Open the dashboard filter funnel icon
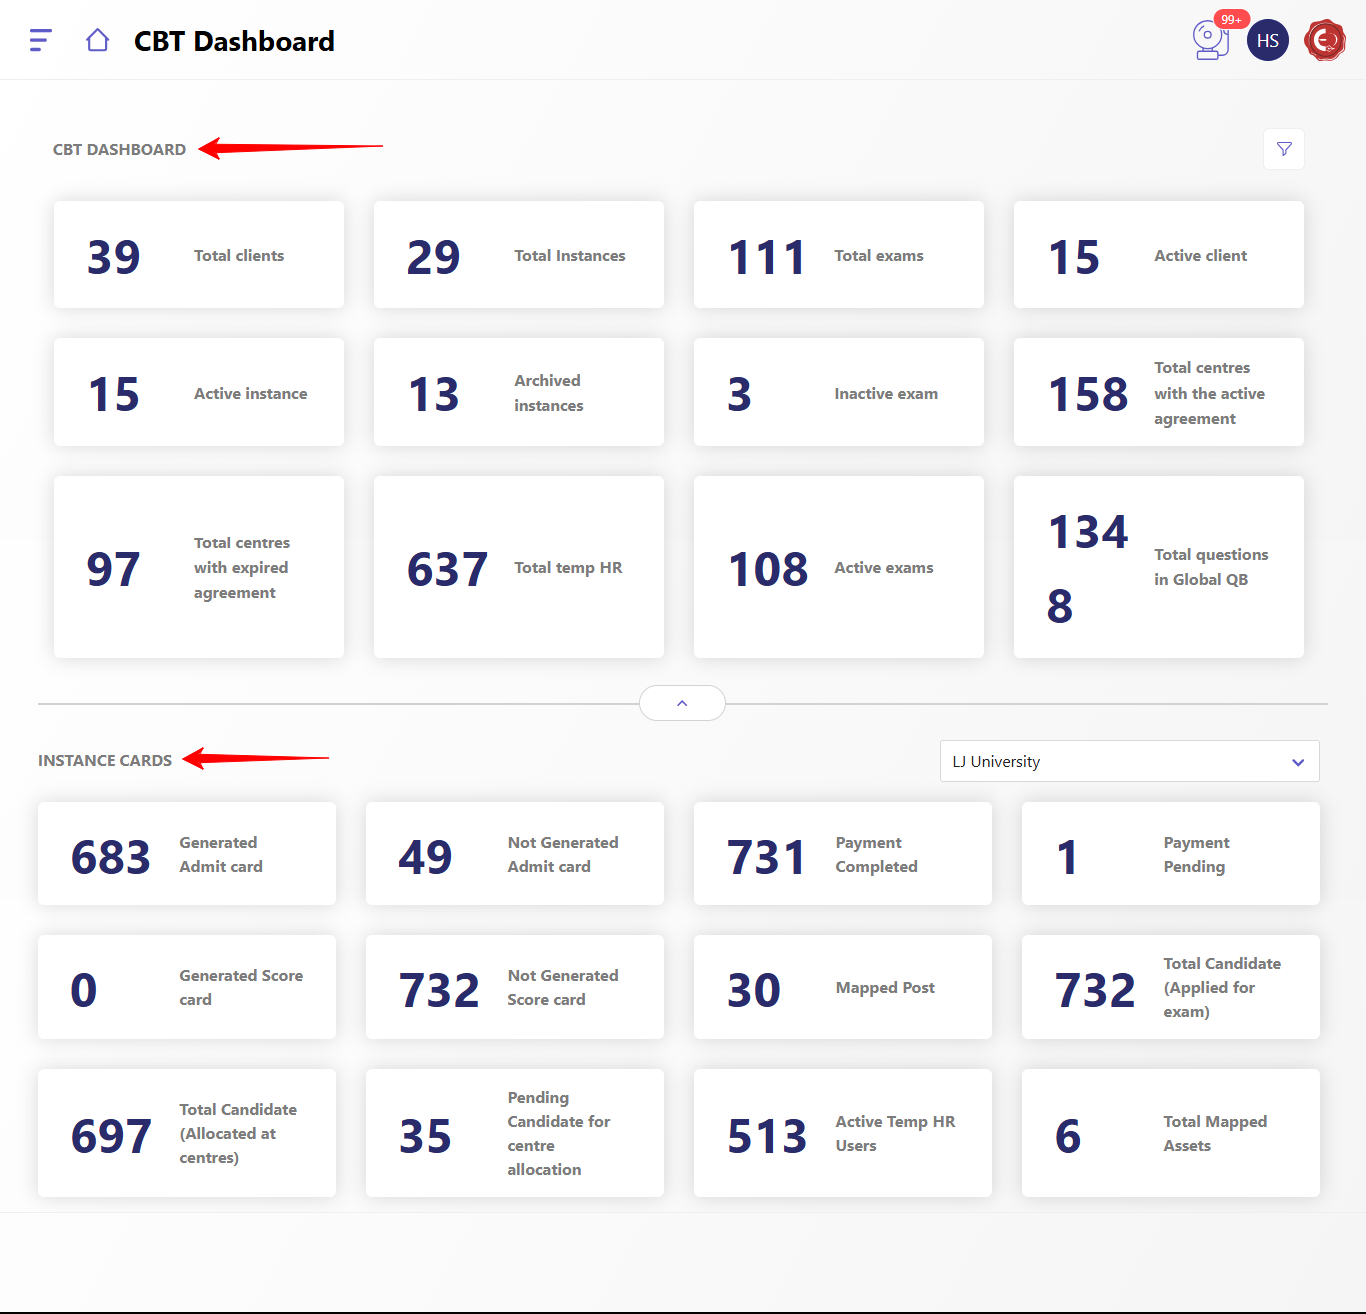Image resolution: width=1366 pixels, height=1314 pixels. (1284, 149)
